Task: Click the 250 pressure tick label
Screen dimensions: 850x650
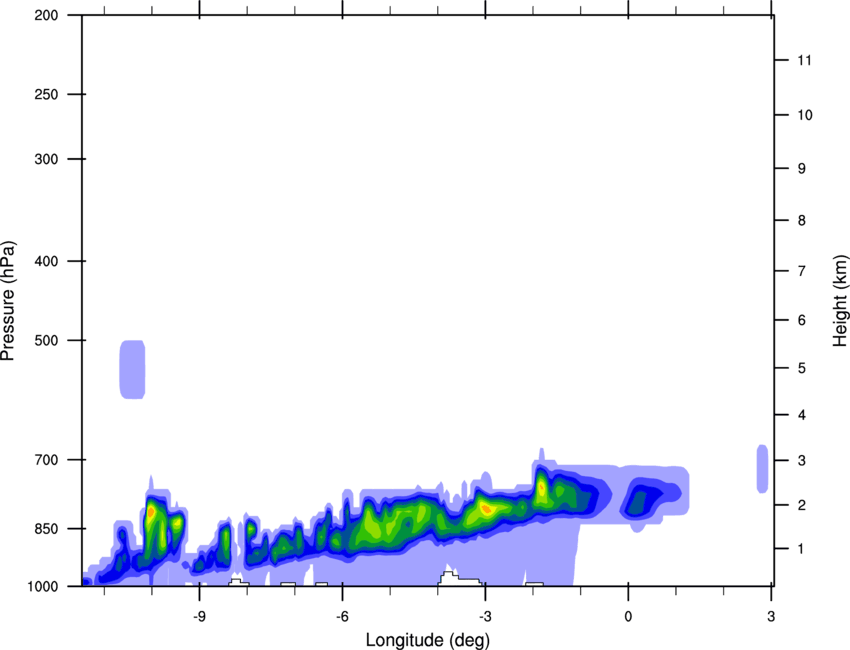Action: coord(46,94)
